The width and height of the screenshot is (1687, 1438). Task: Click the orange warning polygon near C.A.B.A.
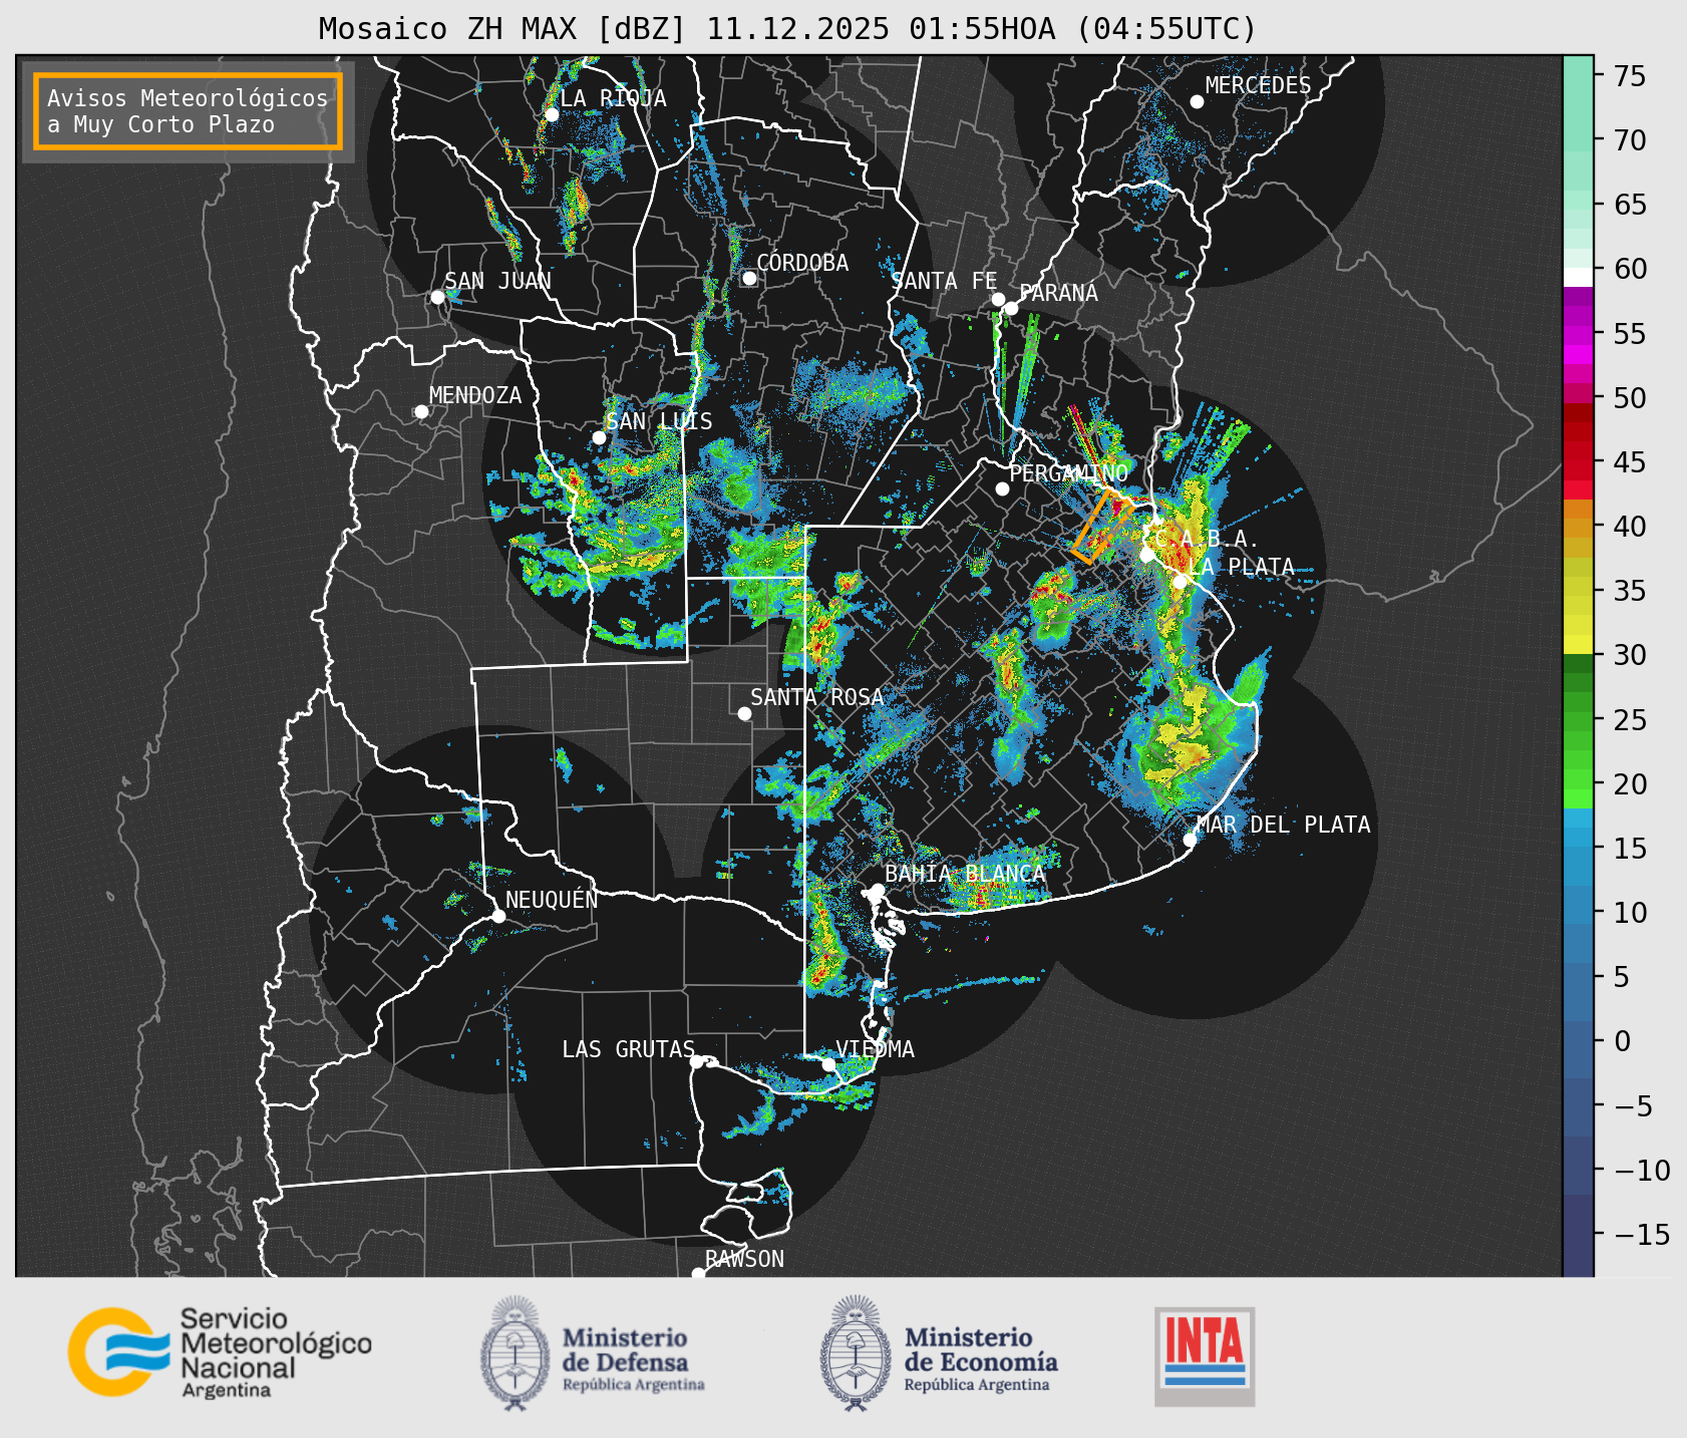pos(1103,527)
